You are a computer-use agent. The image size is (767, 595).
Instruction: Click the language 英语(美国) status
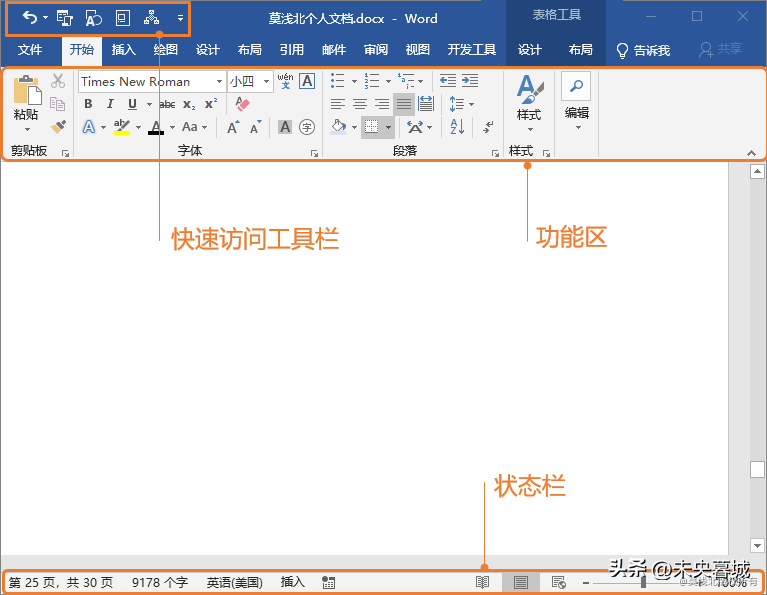[x=235, y=582]
